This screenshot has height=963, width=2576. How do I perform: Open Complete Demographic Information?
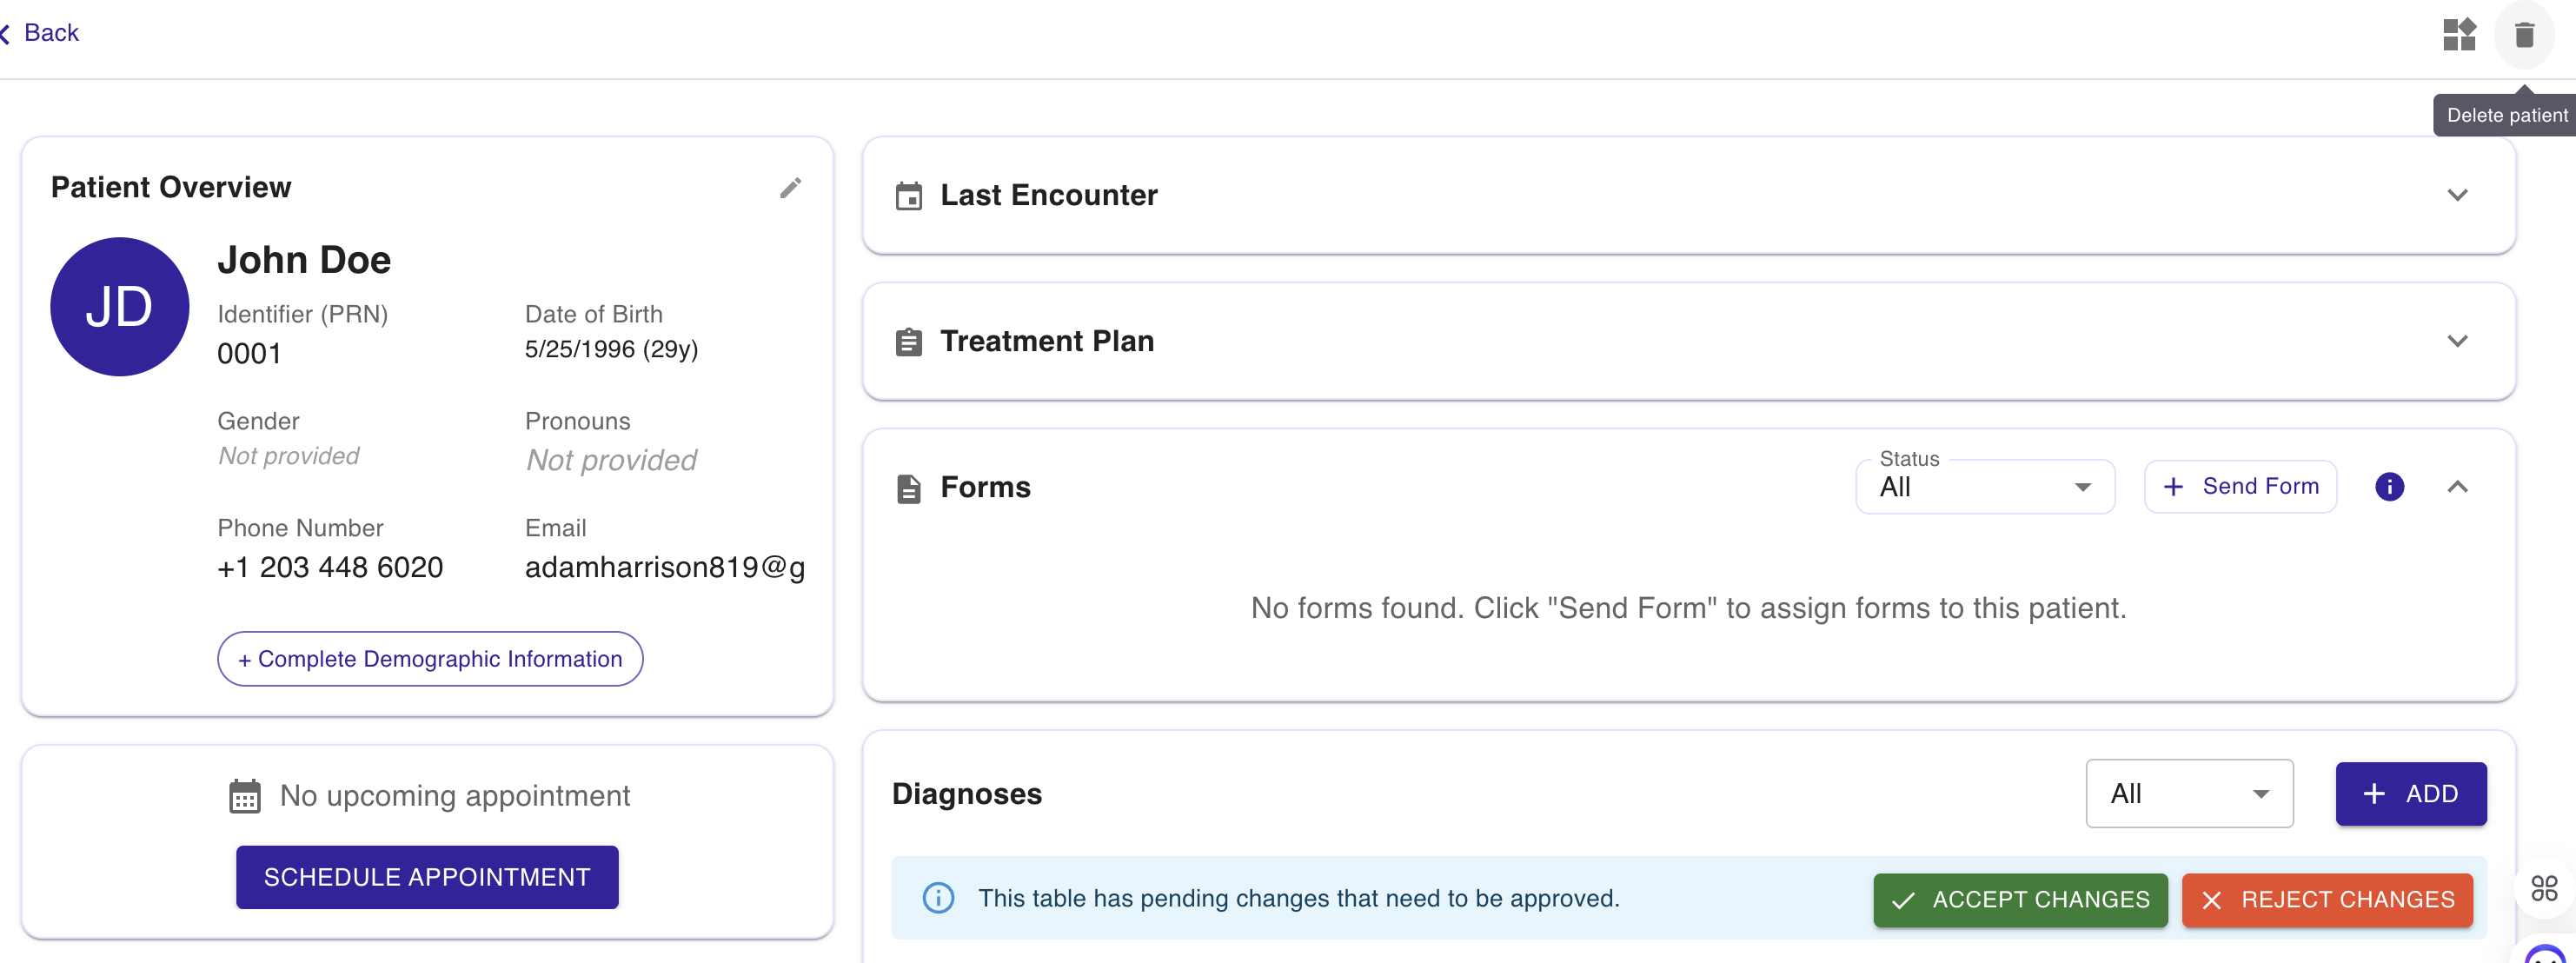pyautogui.click(x=430, y=659)
